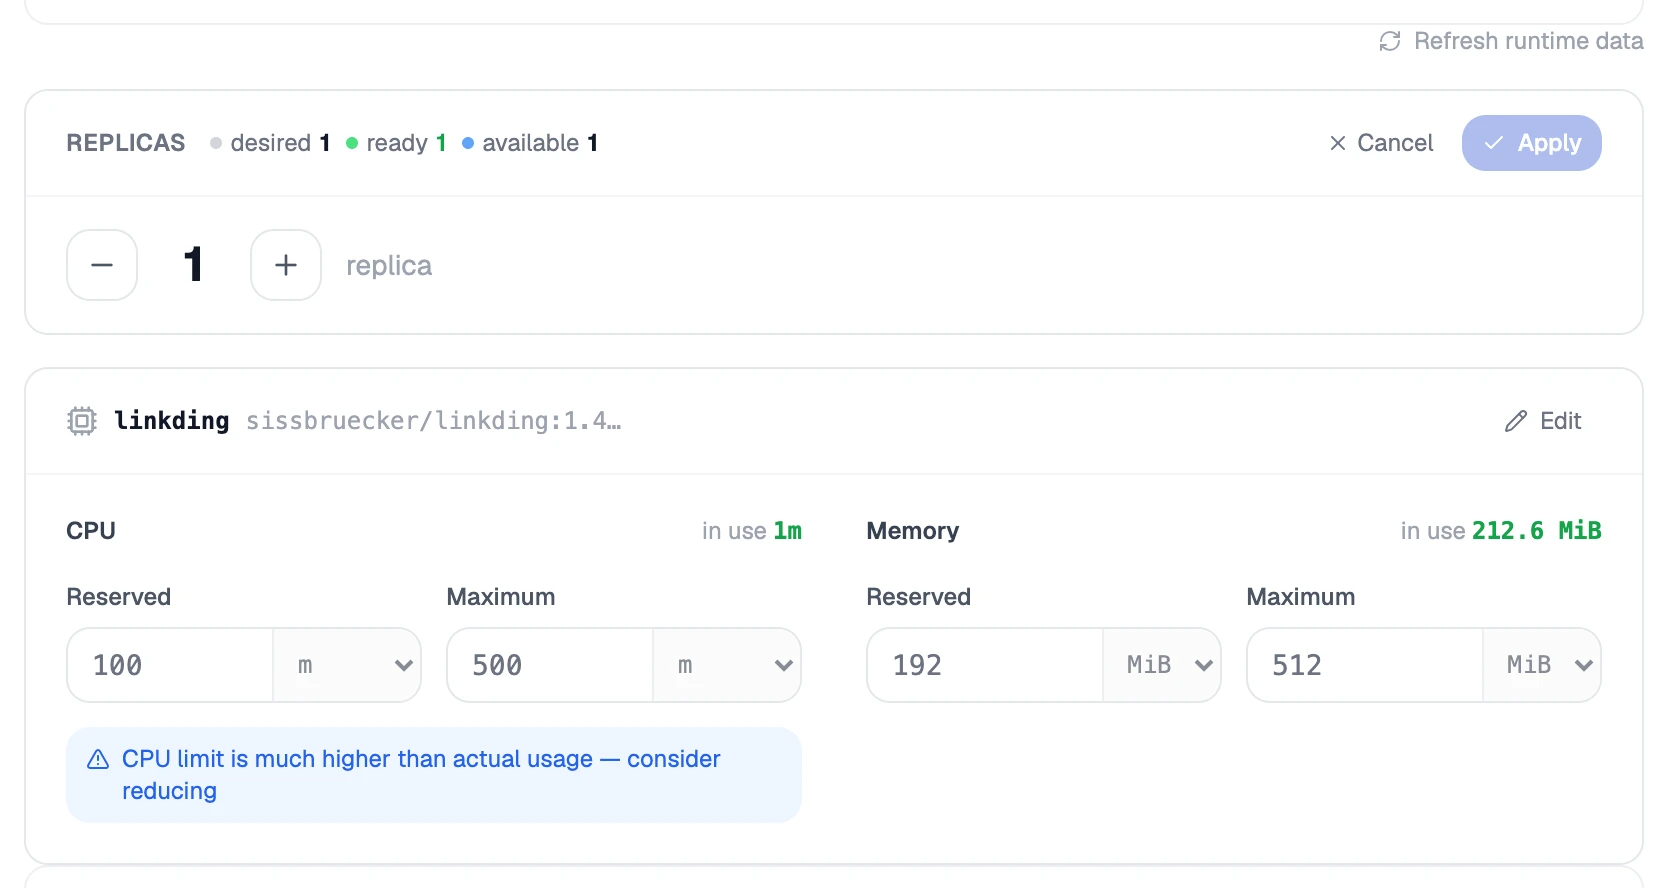Click the replica count number 1
This screenshot has height=888, width=1668.
point(194,265)
